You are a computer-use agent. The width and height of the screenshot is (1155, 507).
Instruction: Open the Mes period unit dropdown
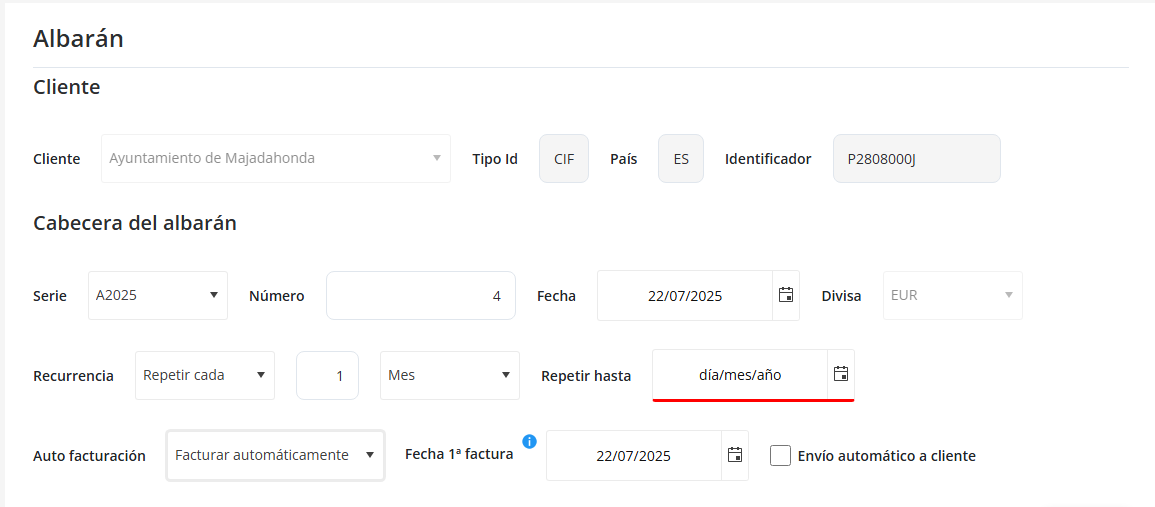click(x=450, y=375)
